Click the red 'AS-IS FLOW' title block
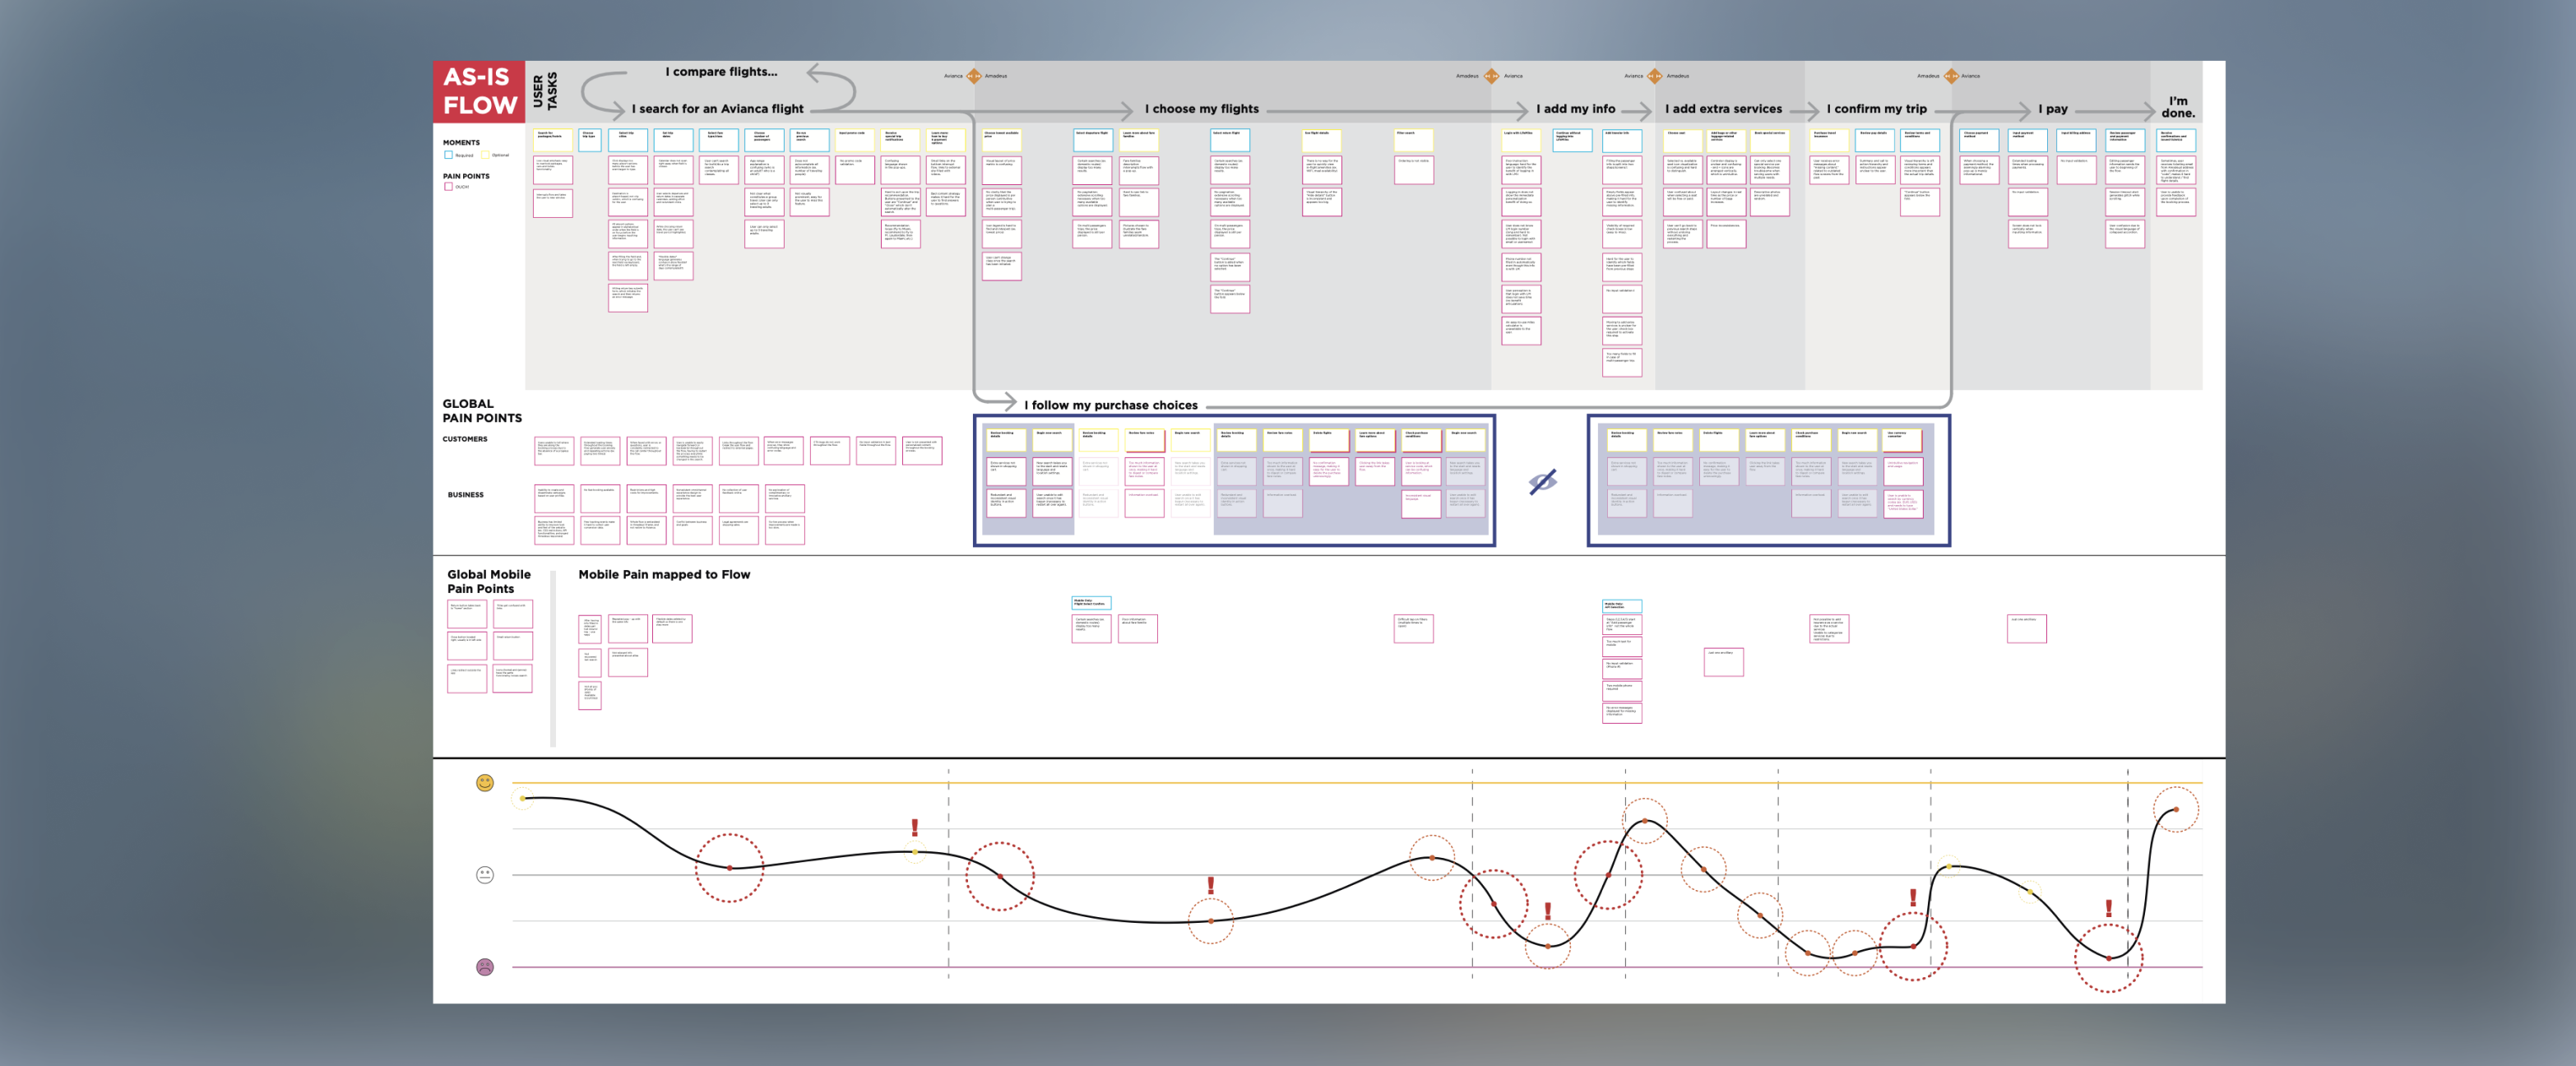Viewport: 2576px width, 1066px height. tap(479, 91)
